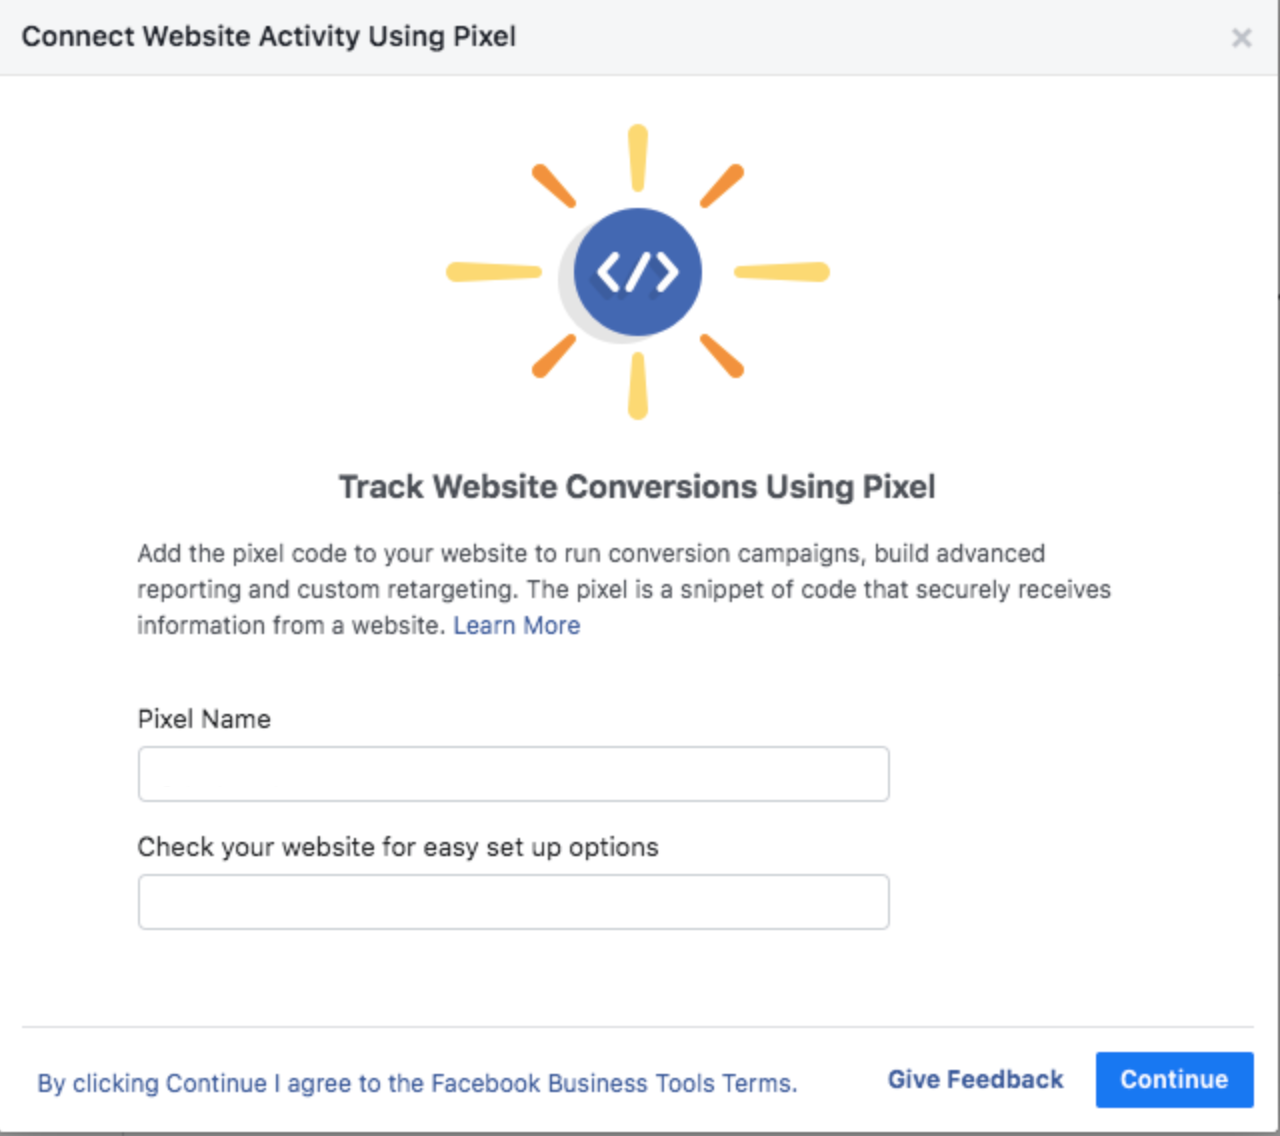Focus the Pixel Name text field
The height and width of the screenshot is (1136, 1280).
tap(513, 774)
